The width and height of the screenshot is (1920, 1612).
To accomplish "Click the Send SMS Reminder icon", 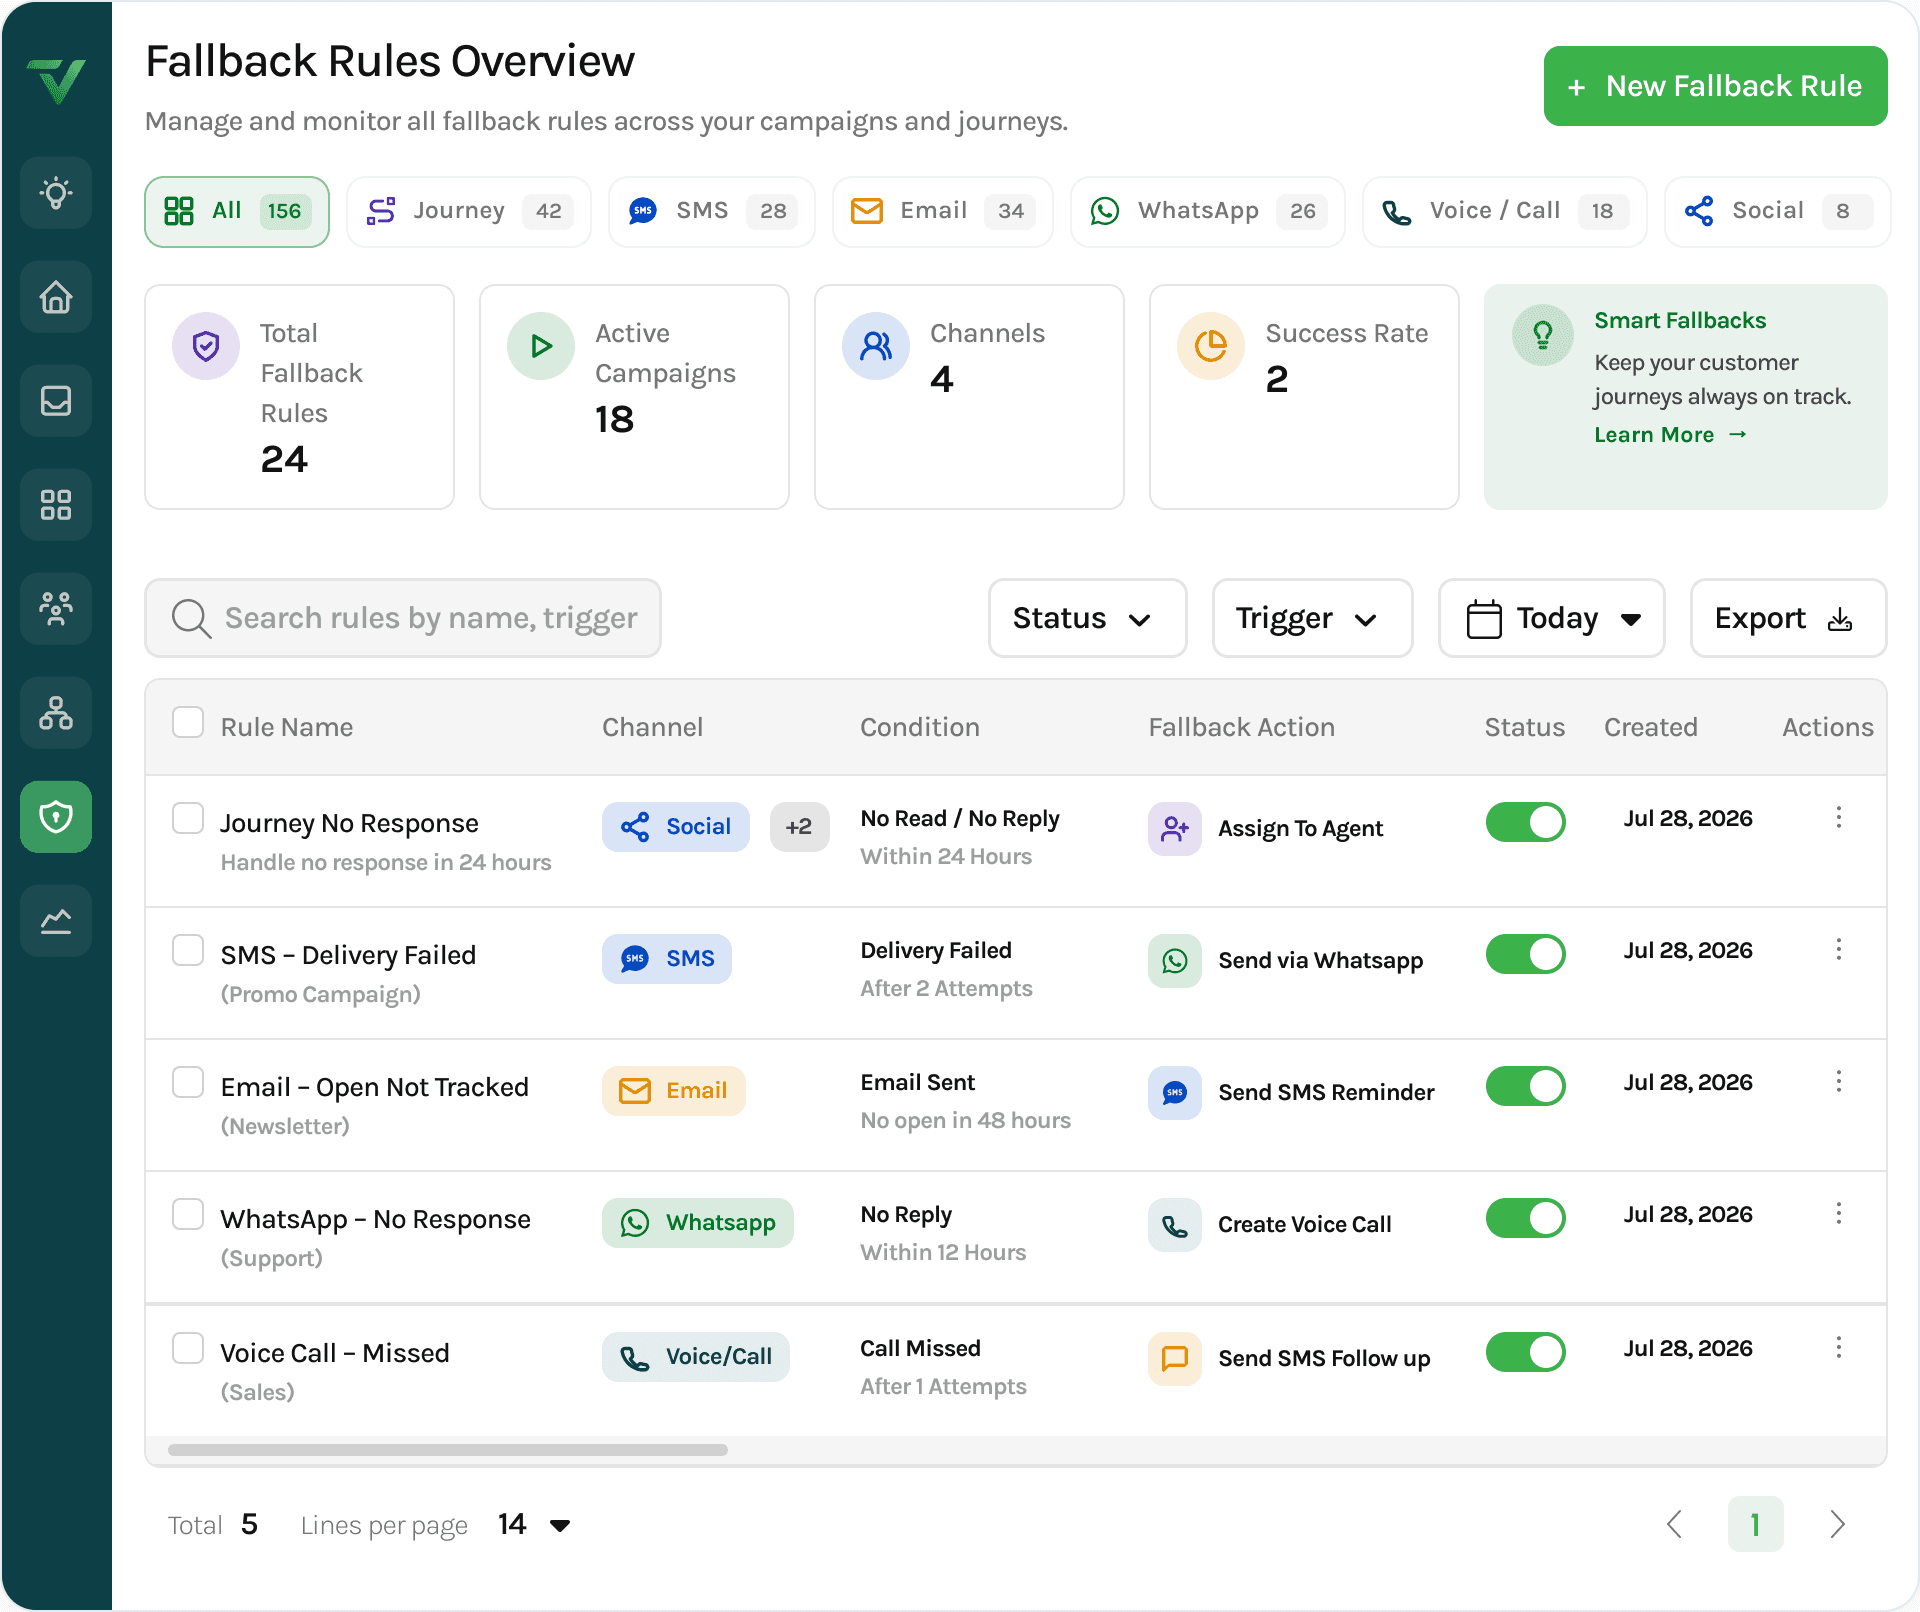I will [x=1175, y=1093].
